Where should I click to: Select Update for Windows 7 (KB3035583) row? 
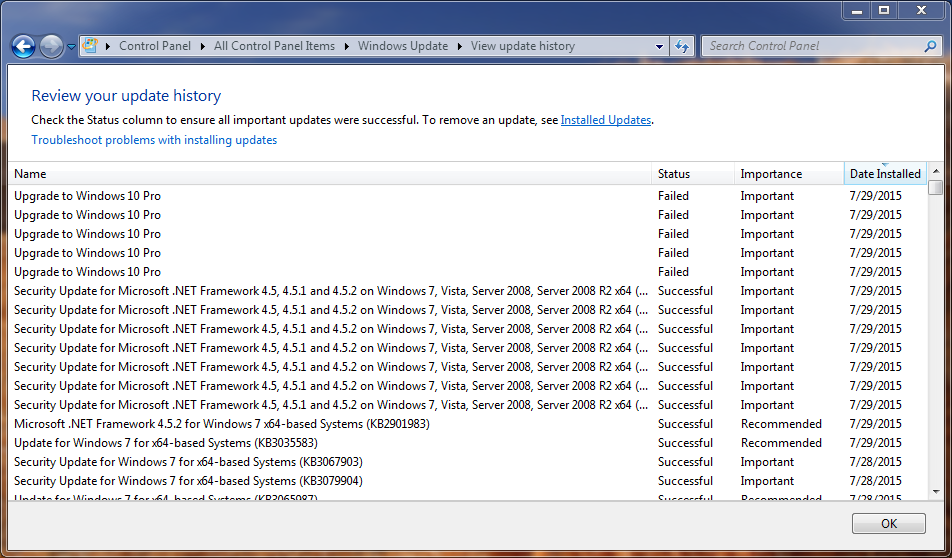click(x=468, y=443)
